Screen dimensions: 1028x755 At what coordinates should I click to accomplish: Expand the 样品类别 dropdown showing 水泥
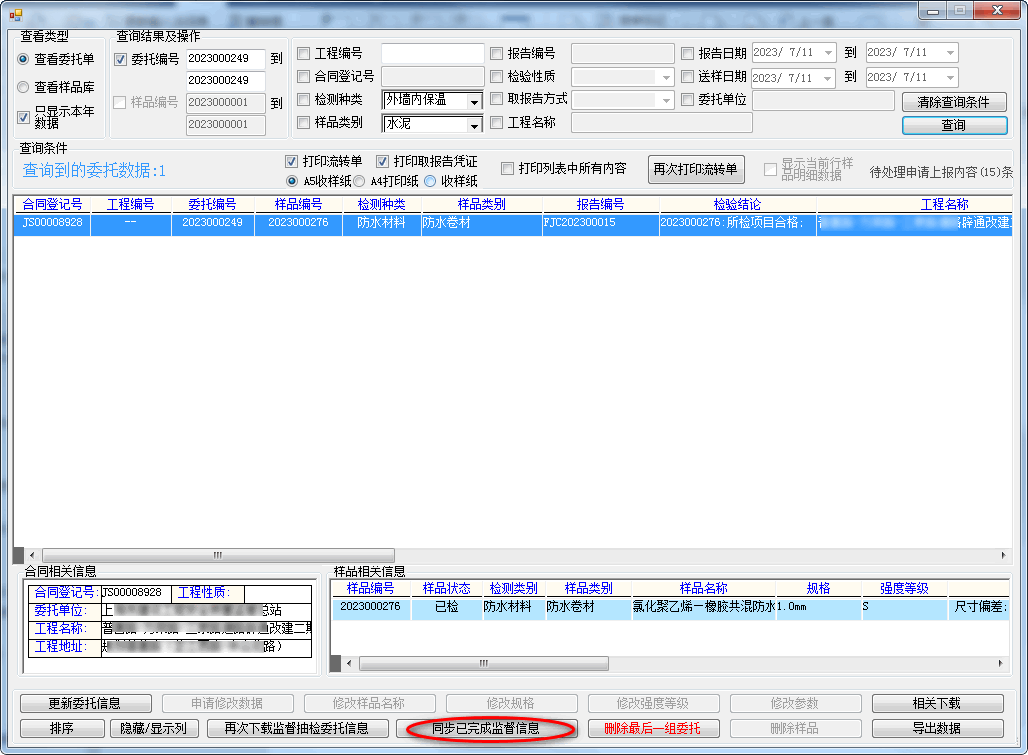(x=474, y=125)
